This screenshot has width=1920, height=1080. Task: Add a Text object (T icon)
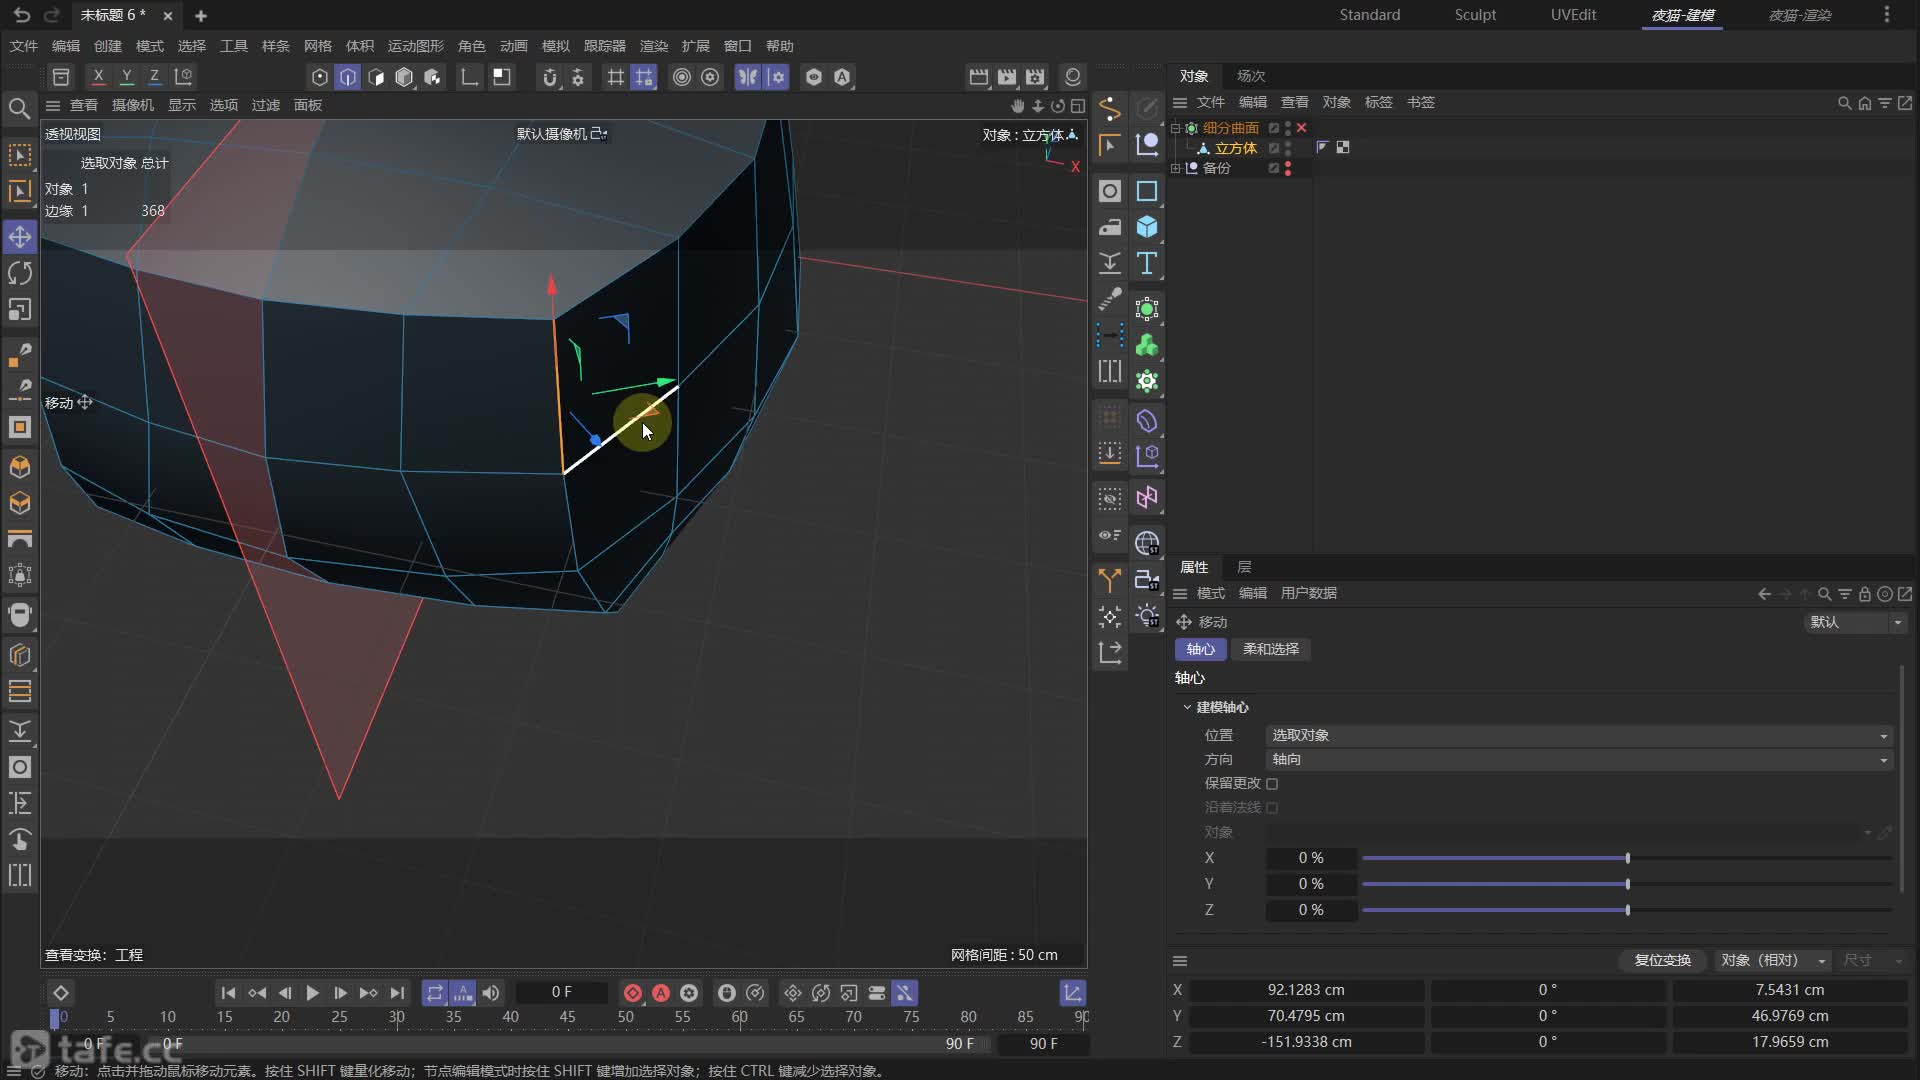tap(1147, 263)
